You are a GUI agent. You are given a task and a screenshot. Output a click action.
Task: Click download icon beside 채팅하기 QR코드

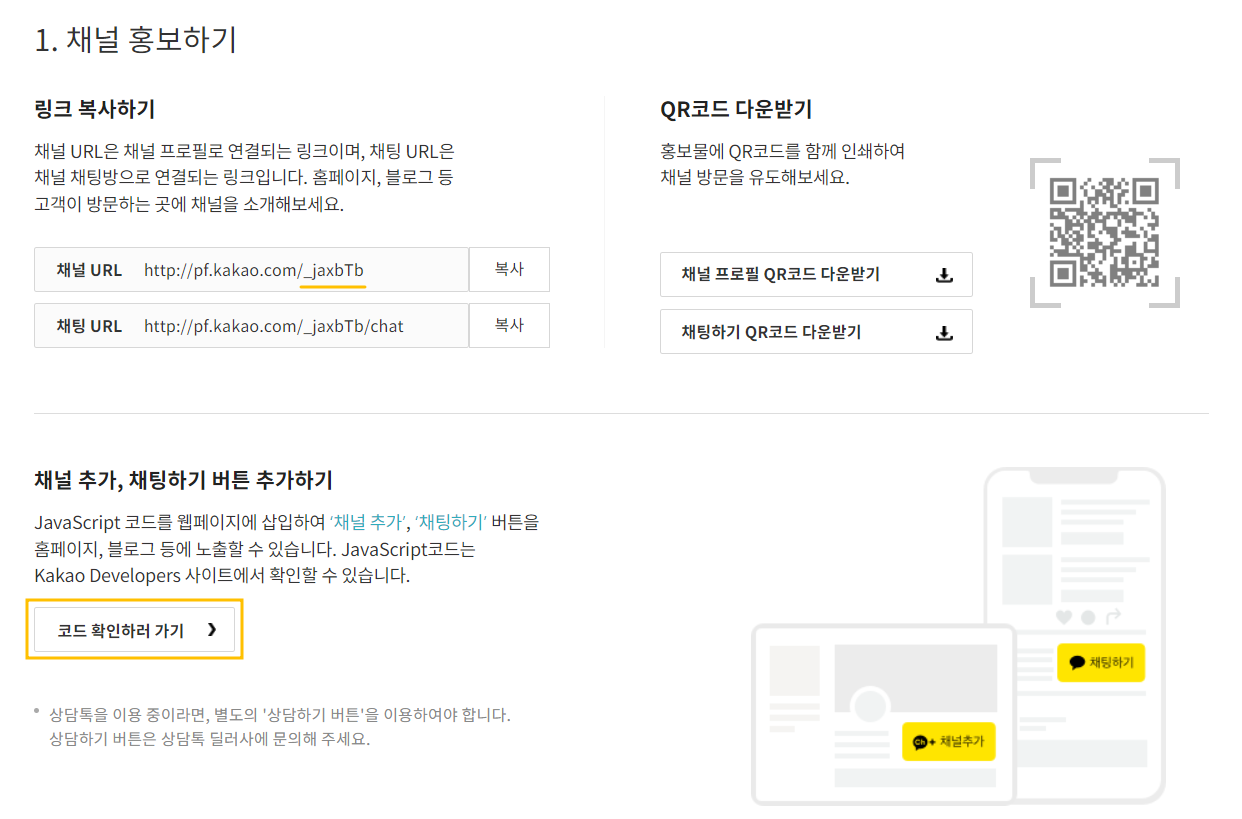pos(944,332)
